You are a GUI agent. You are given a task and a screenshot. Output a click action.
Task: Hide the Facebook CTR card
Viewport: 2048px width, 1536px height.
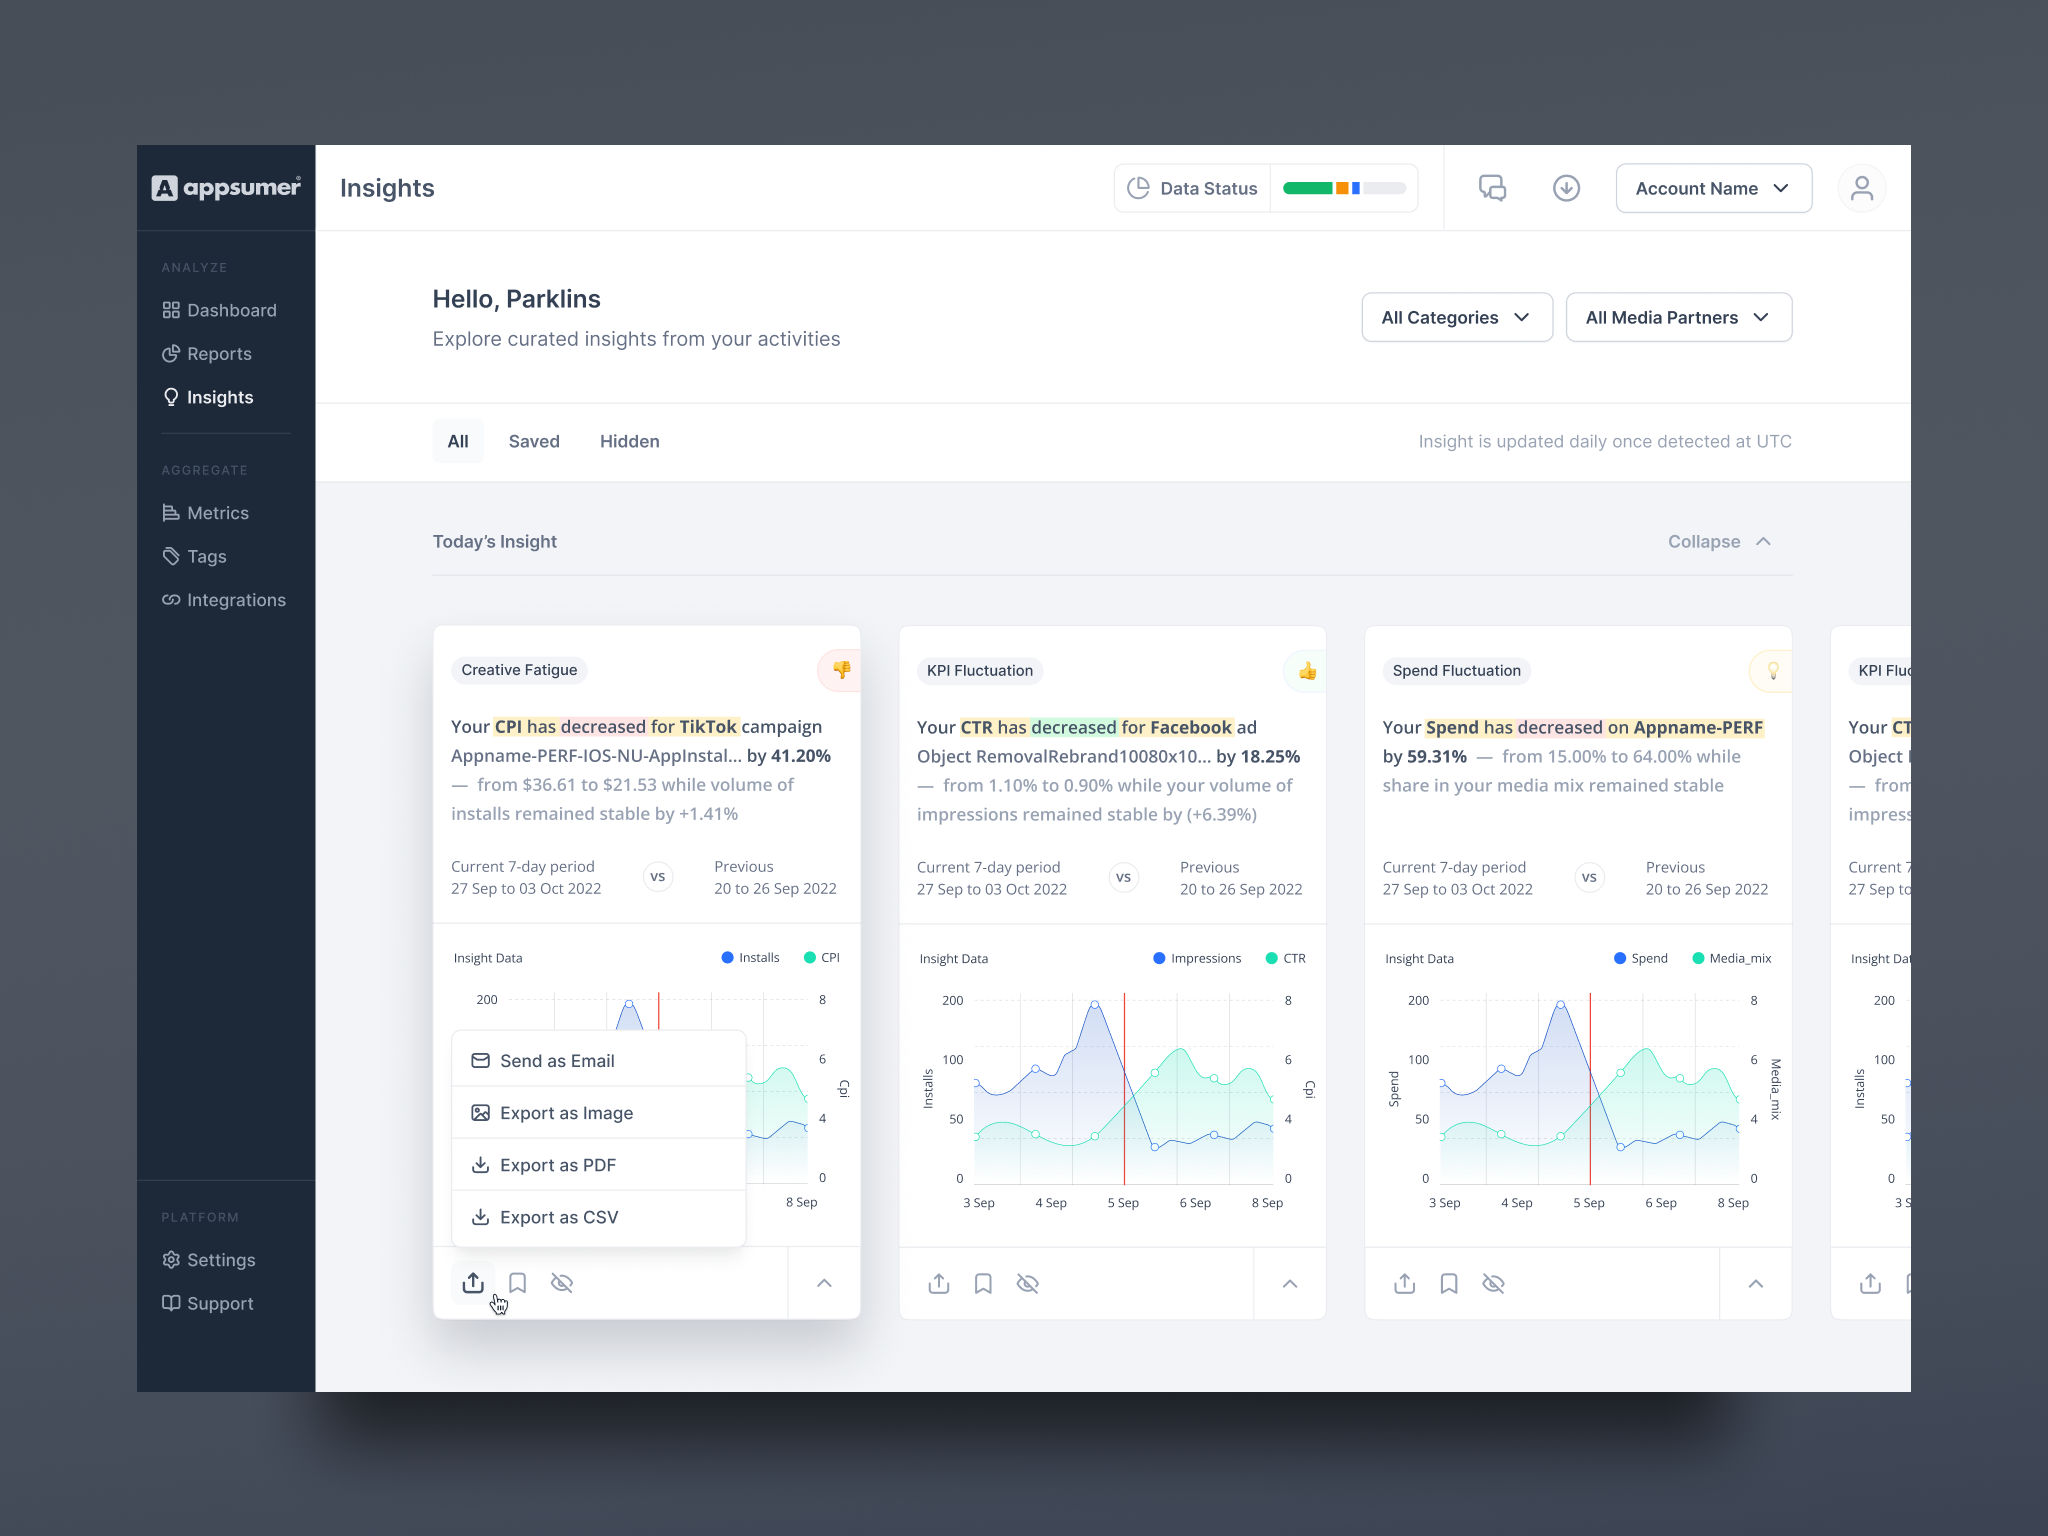point(1027,1284)
